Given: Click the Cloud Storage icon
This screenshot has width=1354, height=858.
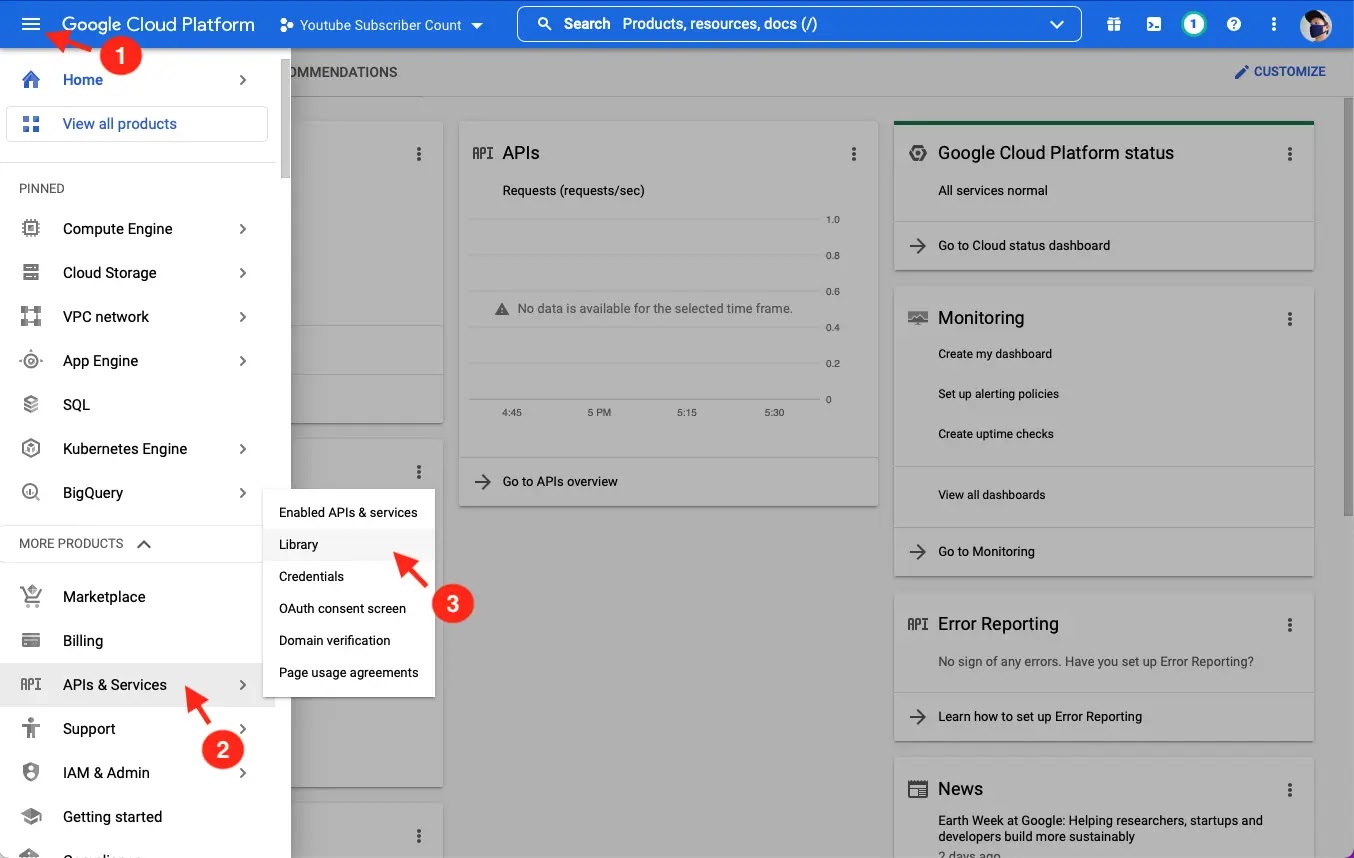Looking at the screenshot, I should tap(31, 273).
